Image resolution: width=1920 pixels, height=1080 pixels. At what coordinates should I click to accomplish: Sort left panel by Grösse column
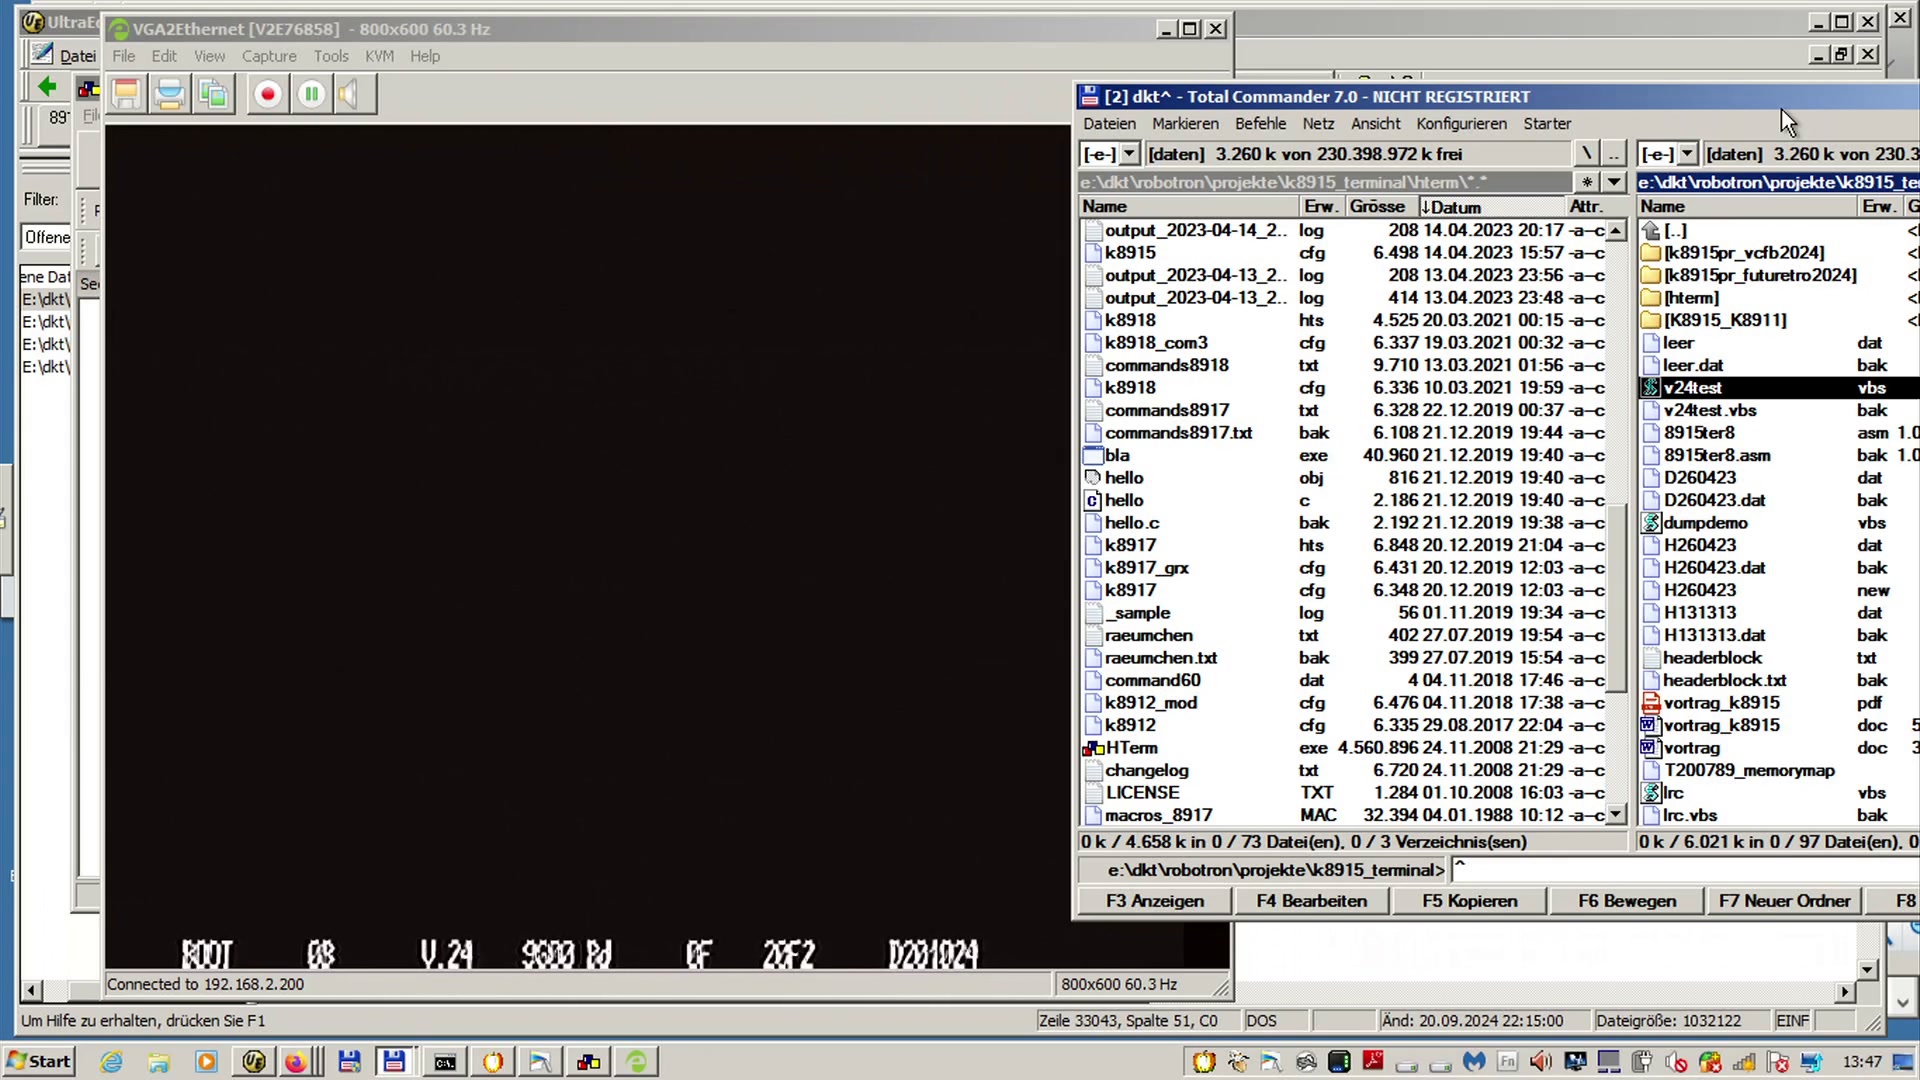(x=1381, y=207)
